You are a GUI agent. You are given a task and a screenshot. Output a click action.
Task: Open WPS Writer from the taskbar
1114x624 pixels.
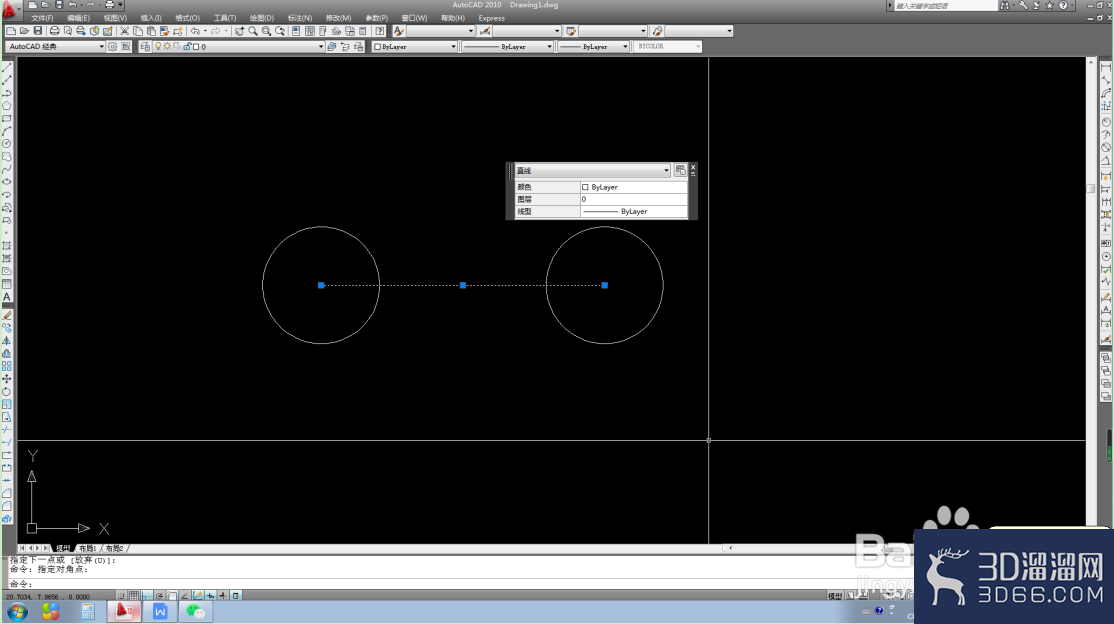point(160,611)
